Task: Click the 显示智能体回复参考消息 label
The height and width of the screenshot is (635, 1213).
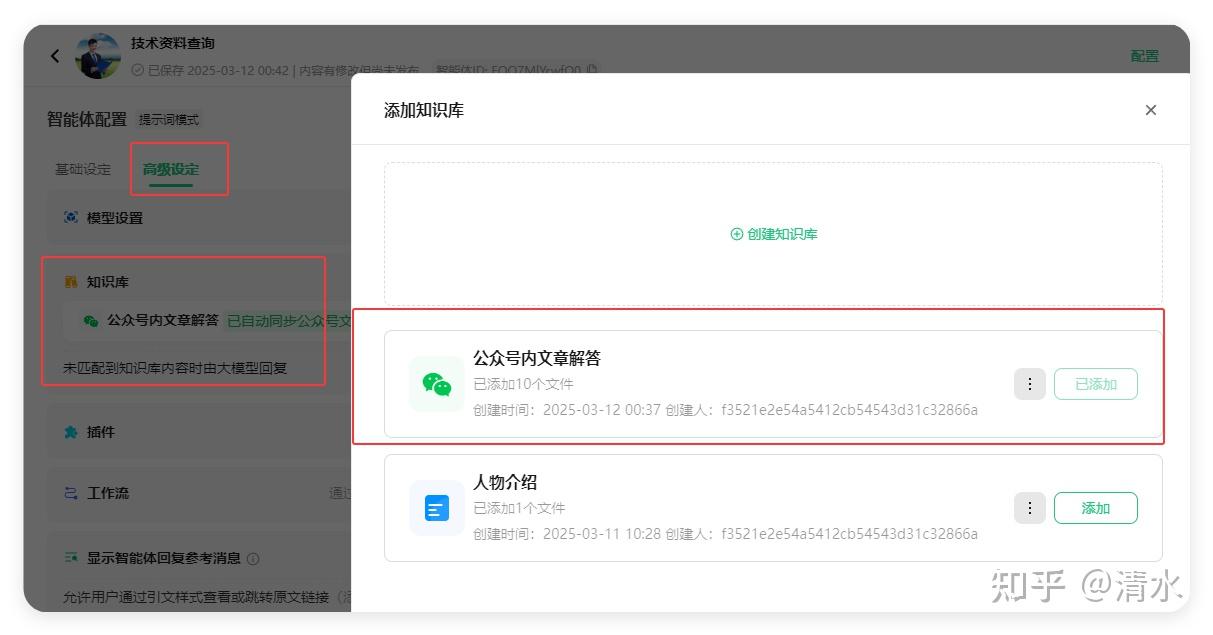Action: 164,558
